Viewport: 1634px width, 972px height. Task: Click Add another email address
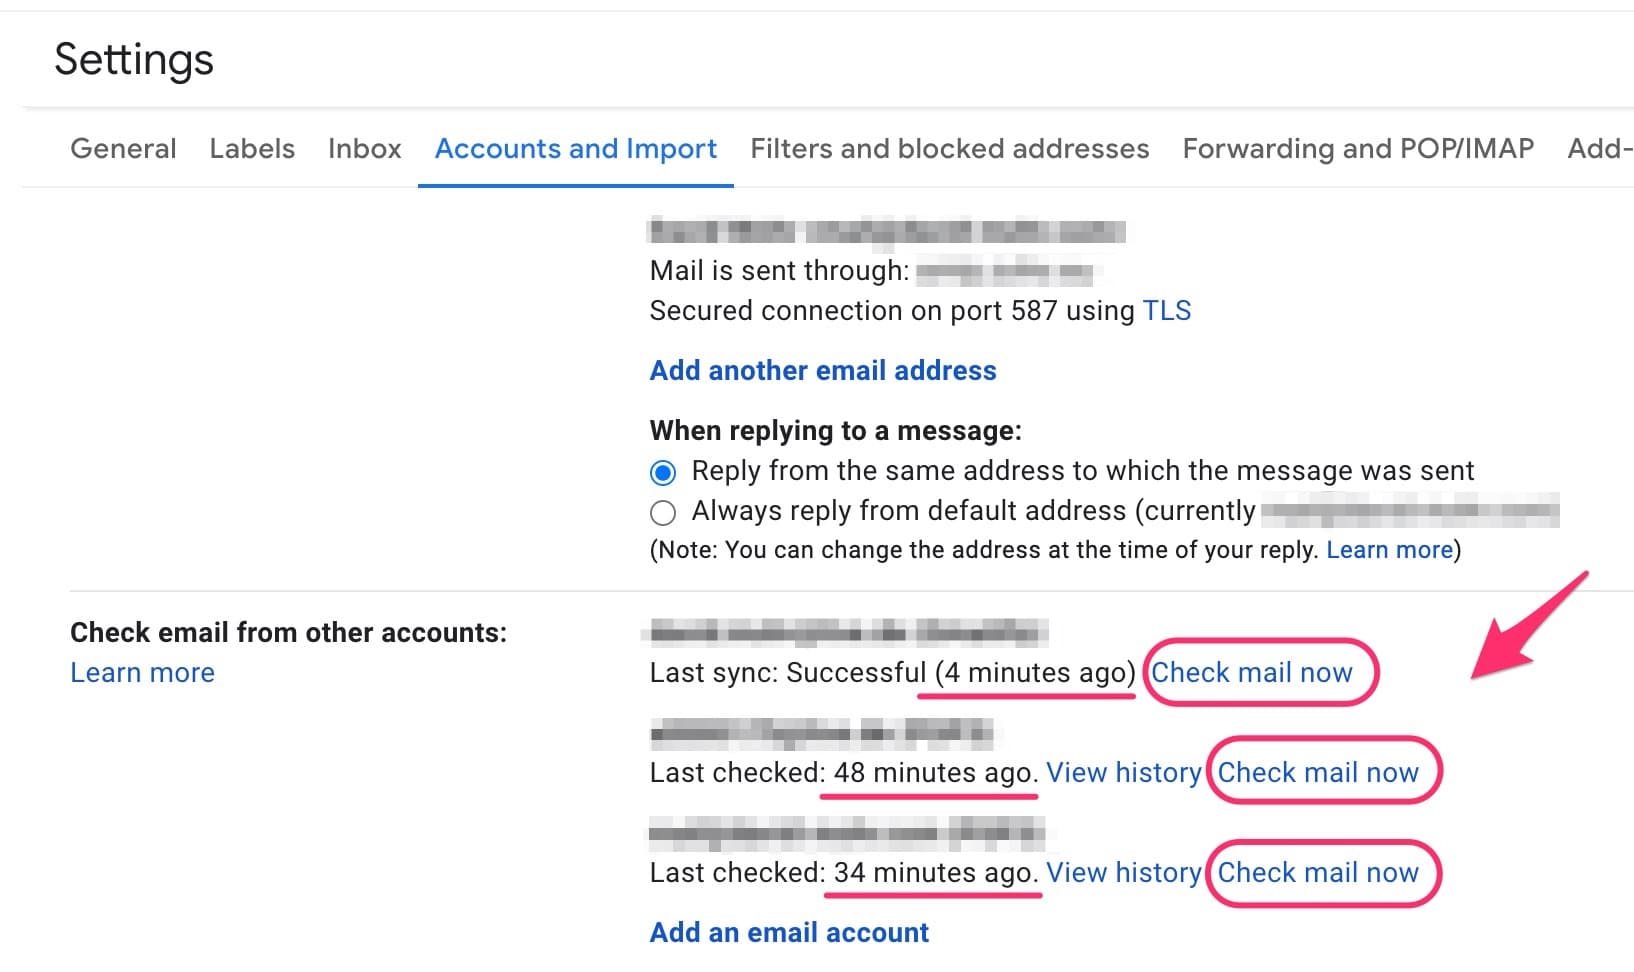821,370
